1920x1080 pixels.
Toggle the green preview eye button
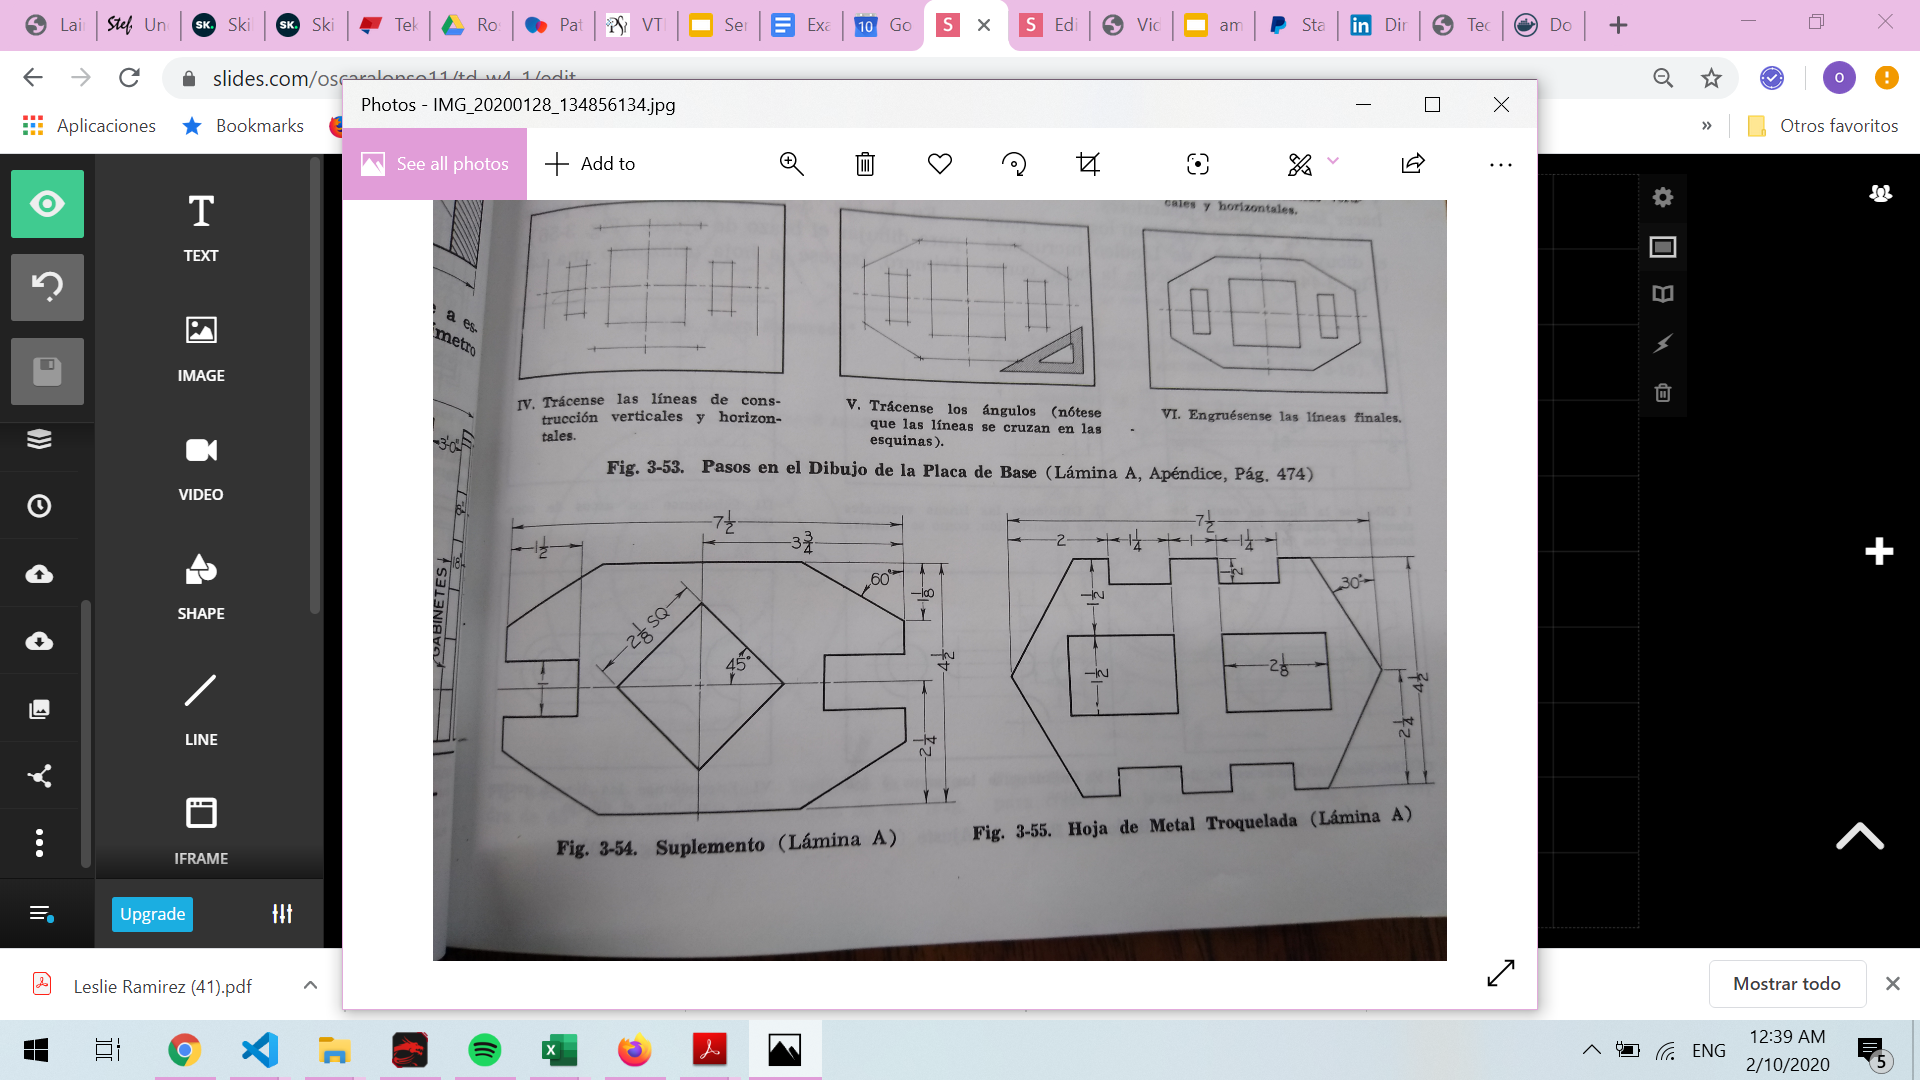point(47,204)
